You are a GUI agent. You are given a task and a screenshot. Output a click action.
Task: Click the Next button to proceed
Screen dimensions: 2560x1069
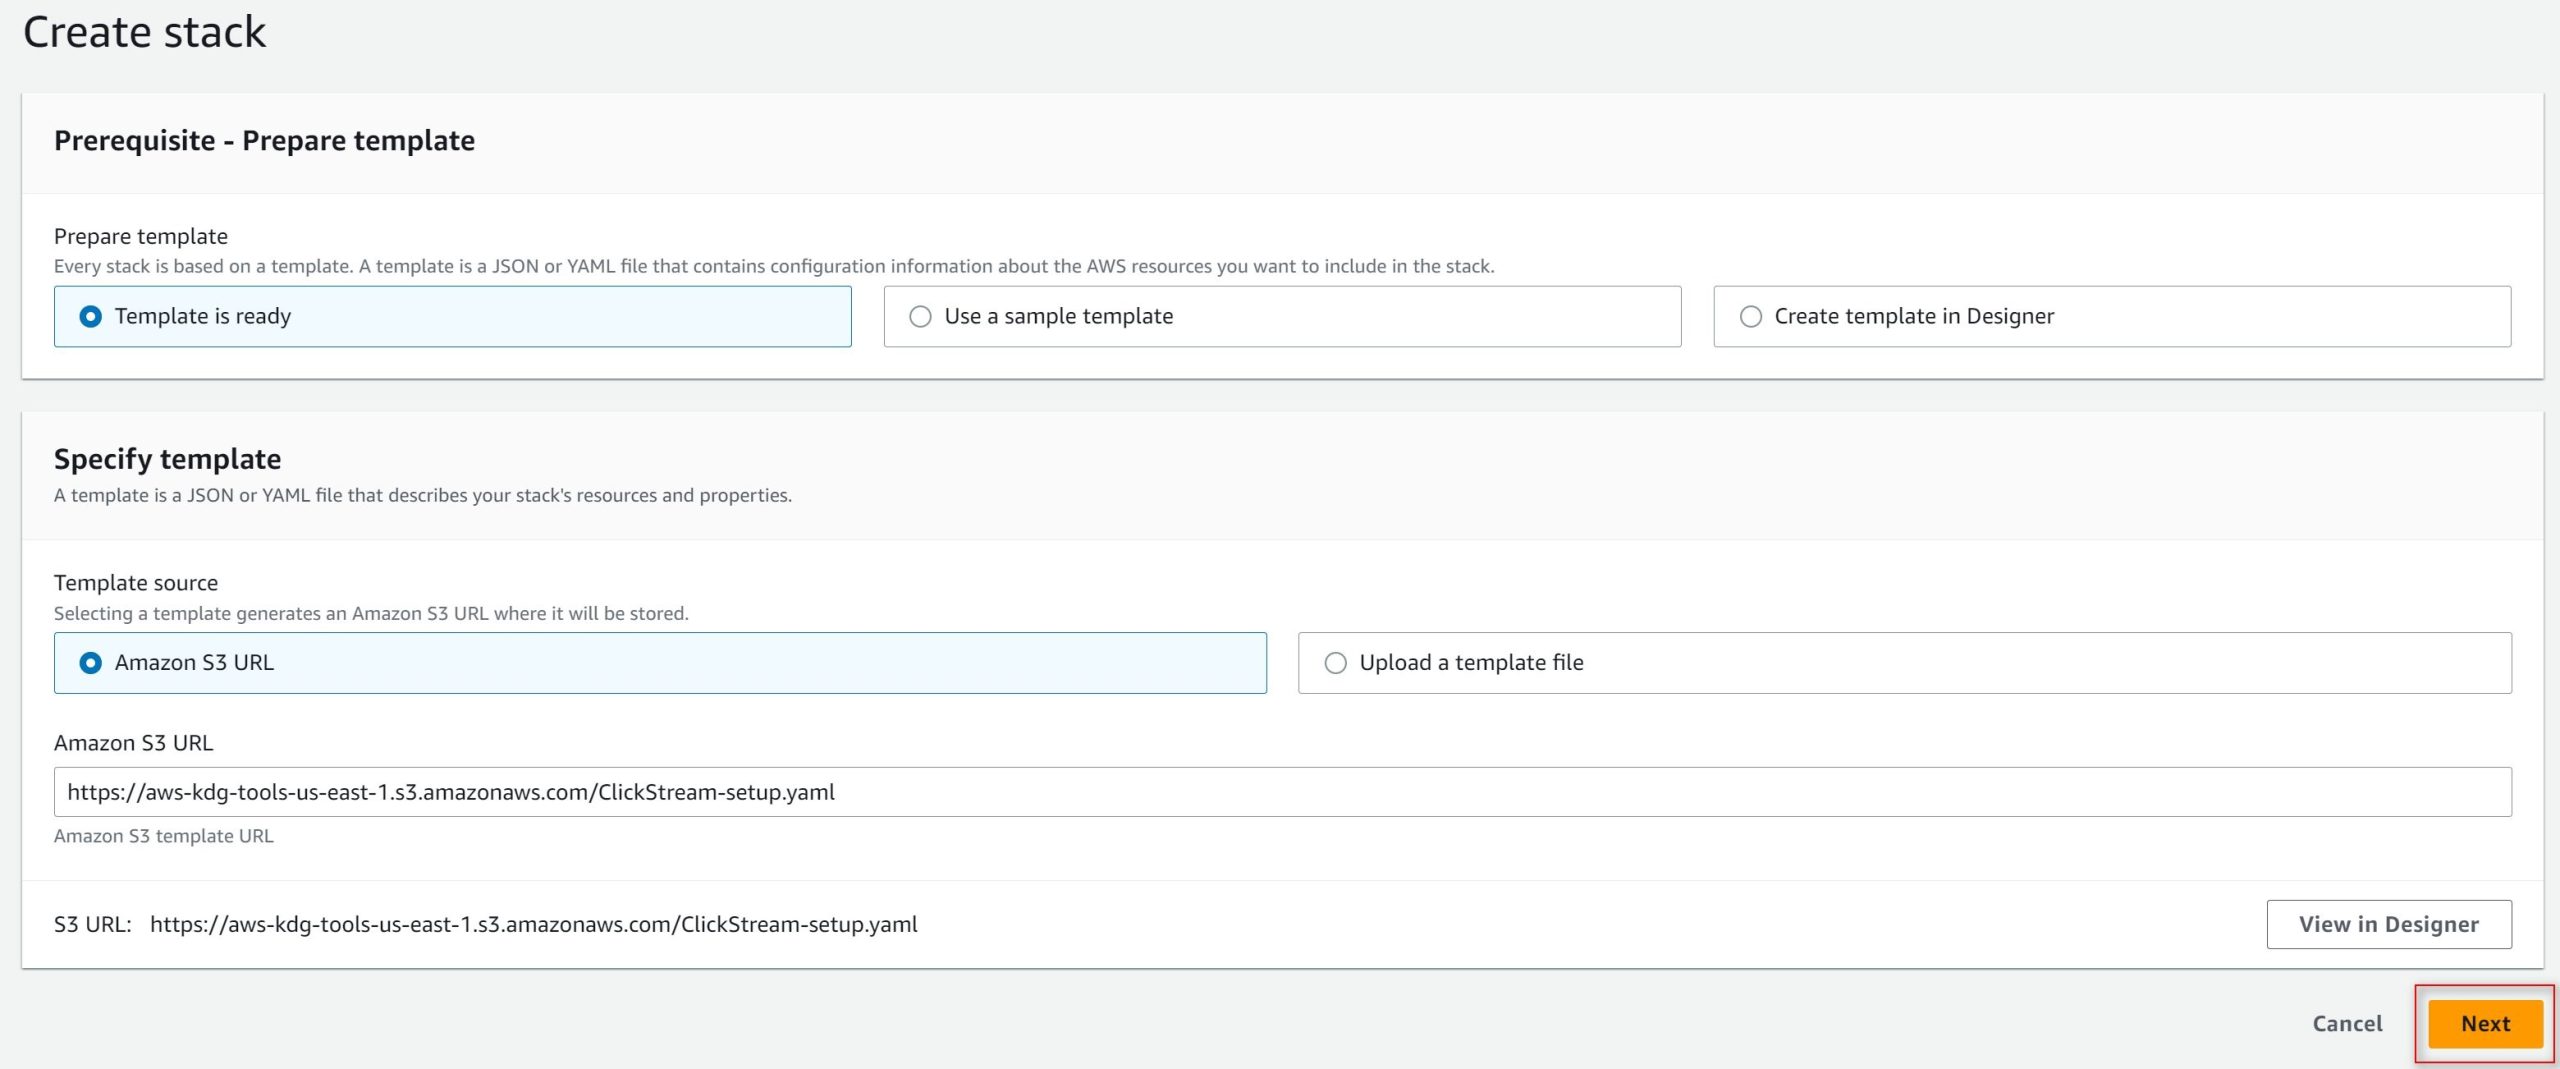[2484, 1023]
